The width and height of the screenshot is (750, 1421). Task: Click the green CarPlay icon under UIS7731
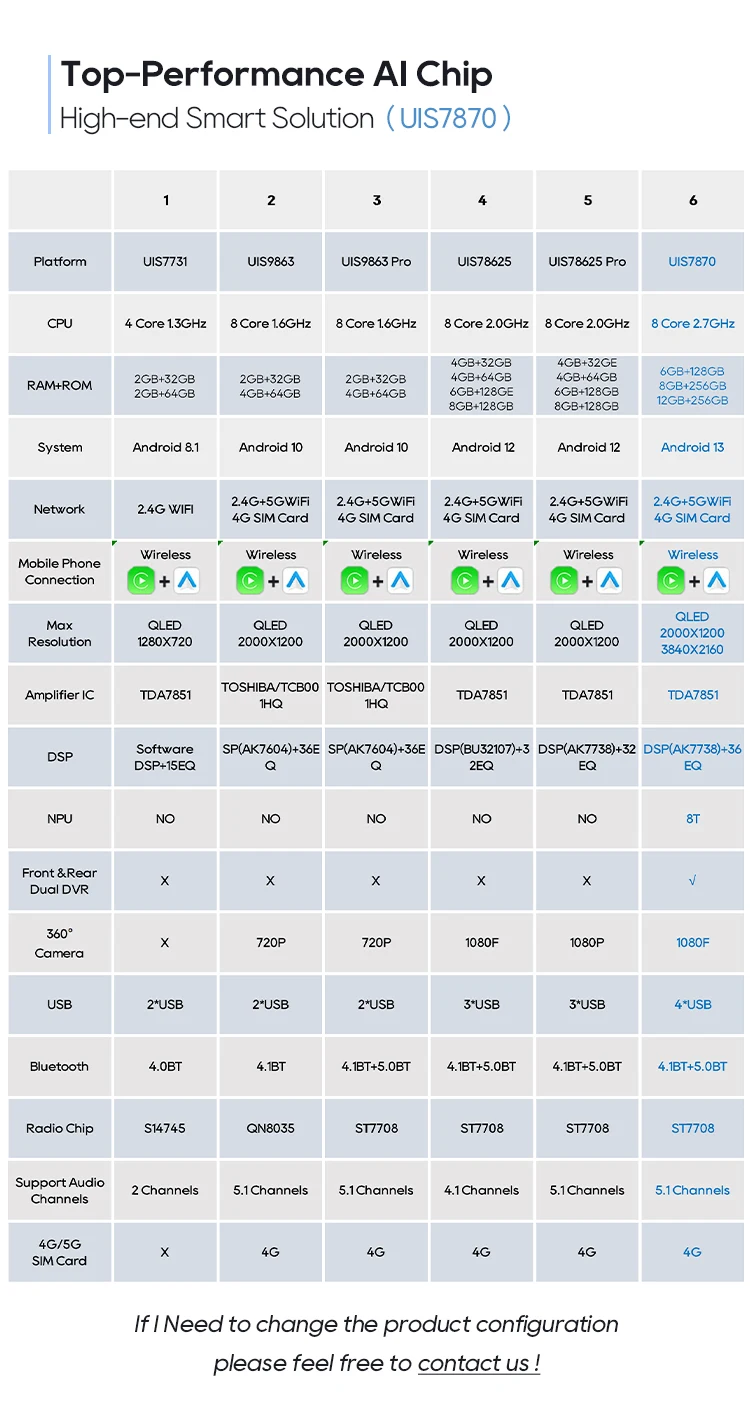point(142,581)
